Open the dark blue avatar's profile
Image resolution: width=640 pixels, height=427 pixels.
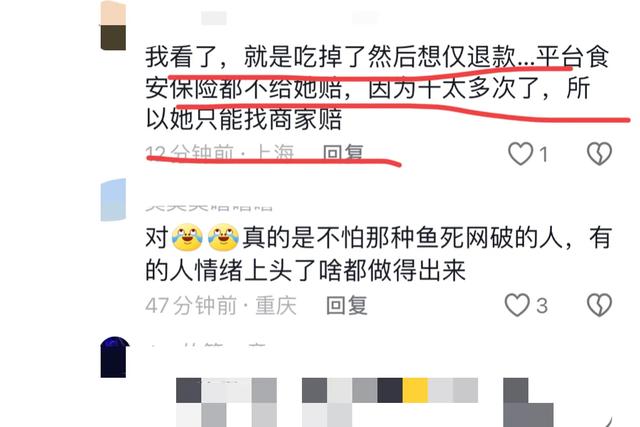[114, 357]
